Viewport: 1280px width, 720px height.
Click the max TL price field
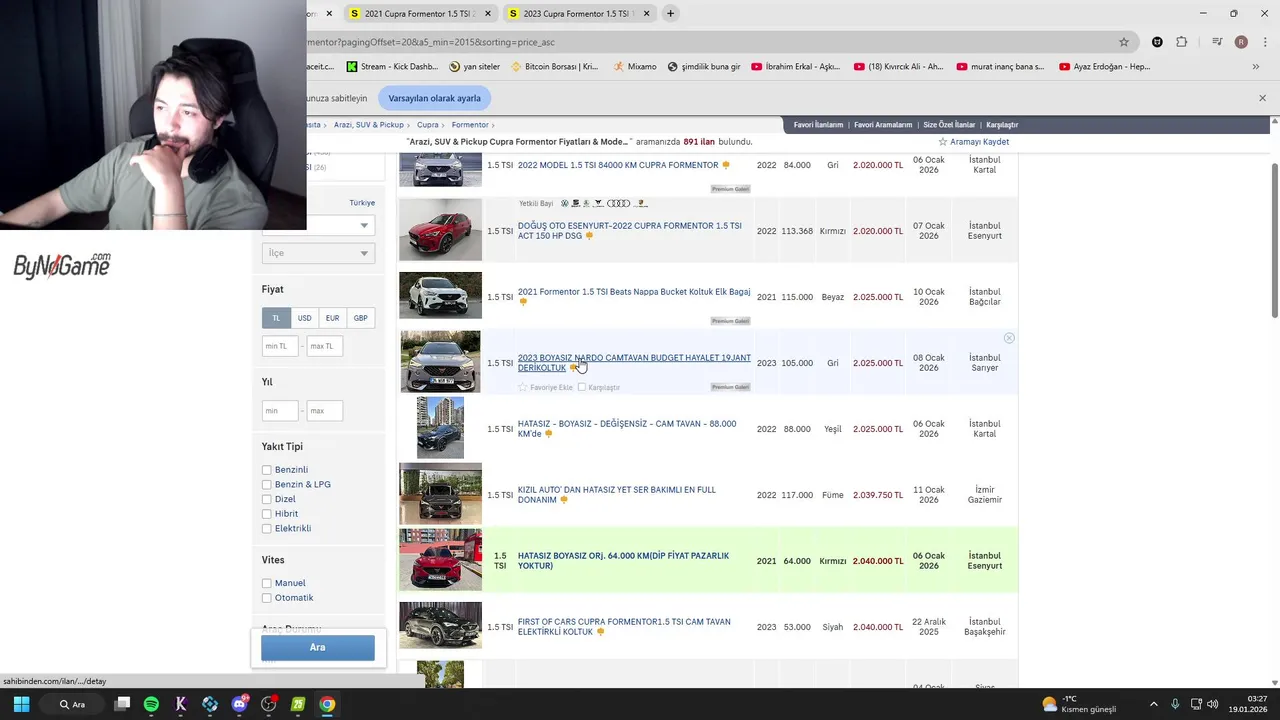(324, 346)
